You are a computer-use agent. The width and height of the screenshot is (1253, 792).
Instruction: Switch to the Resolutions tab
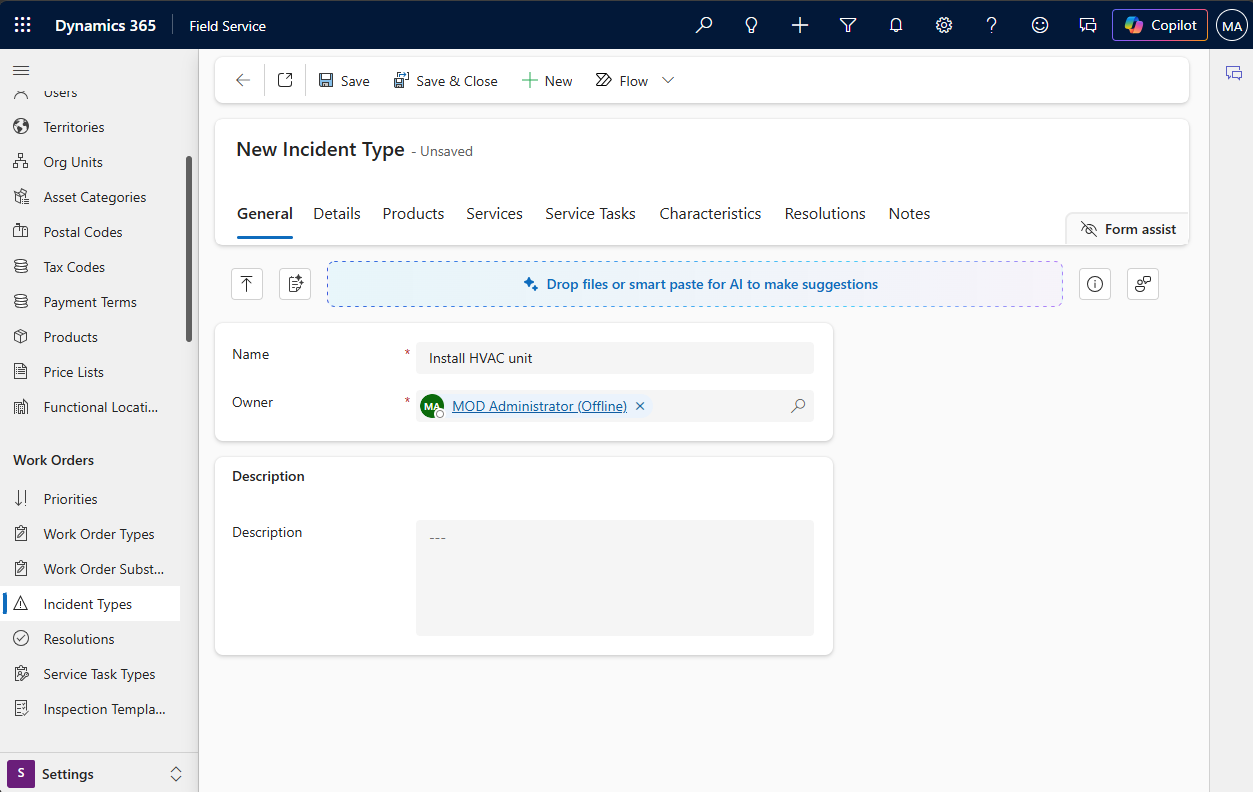click(x=825, y=214)
